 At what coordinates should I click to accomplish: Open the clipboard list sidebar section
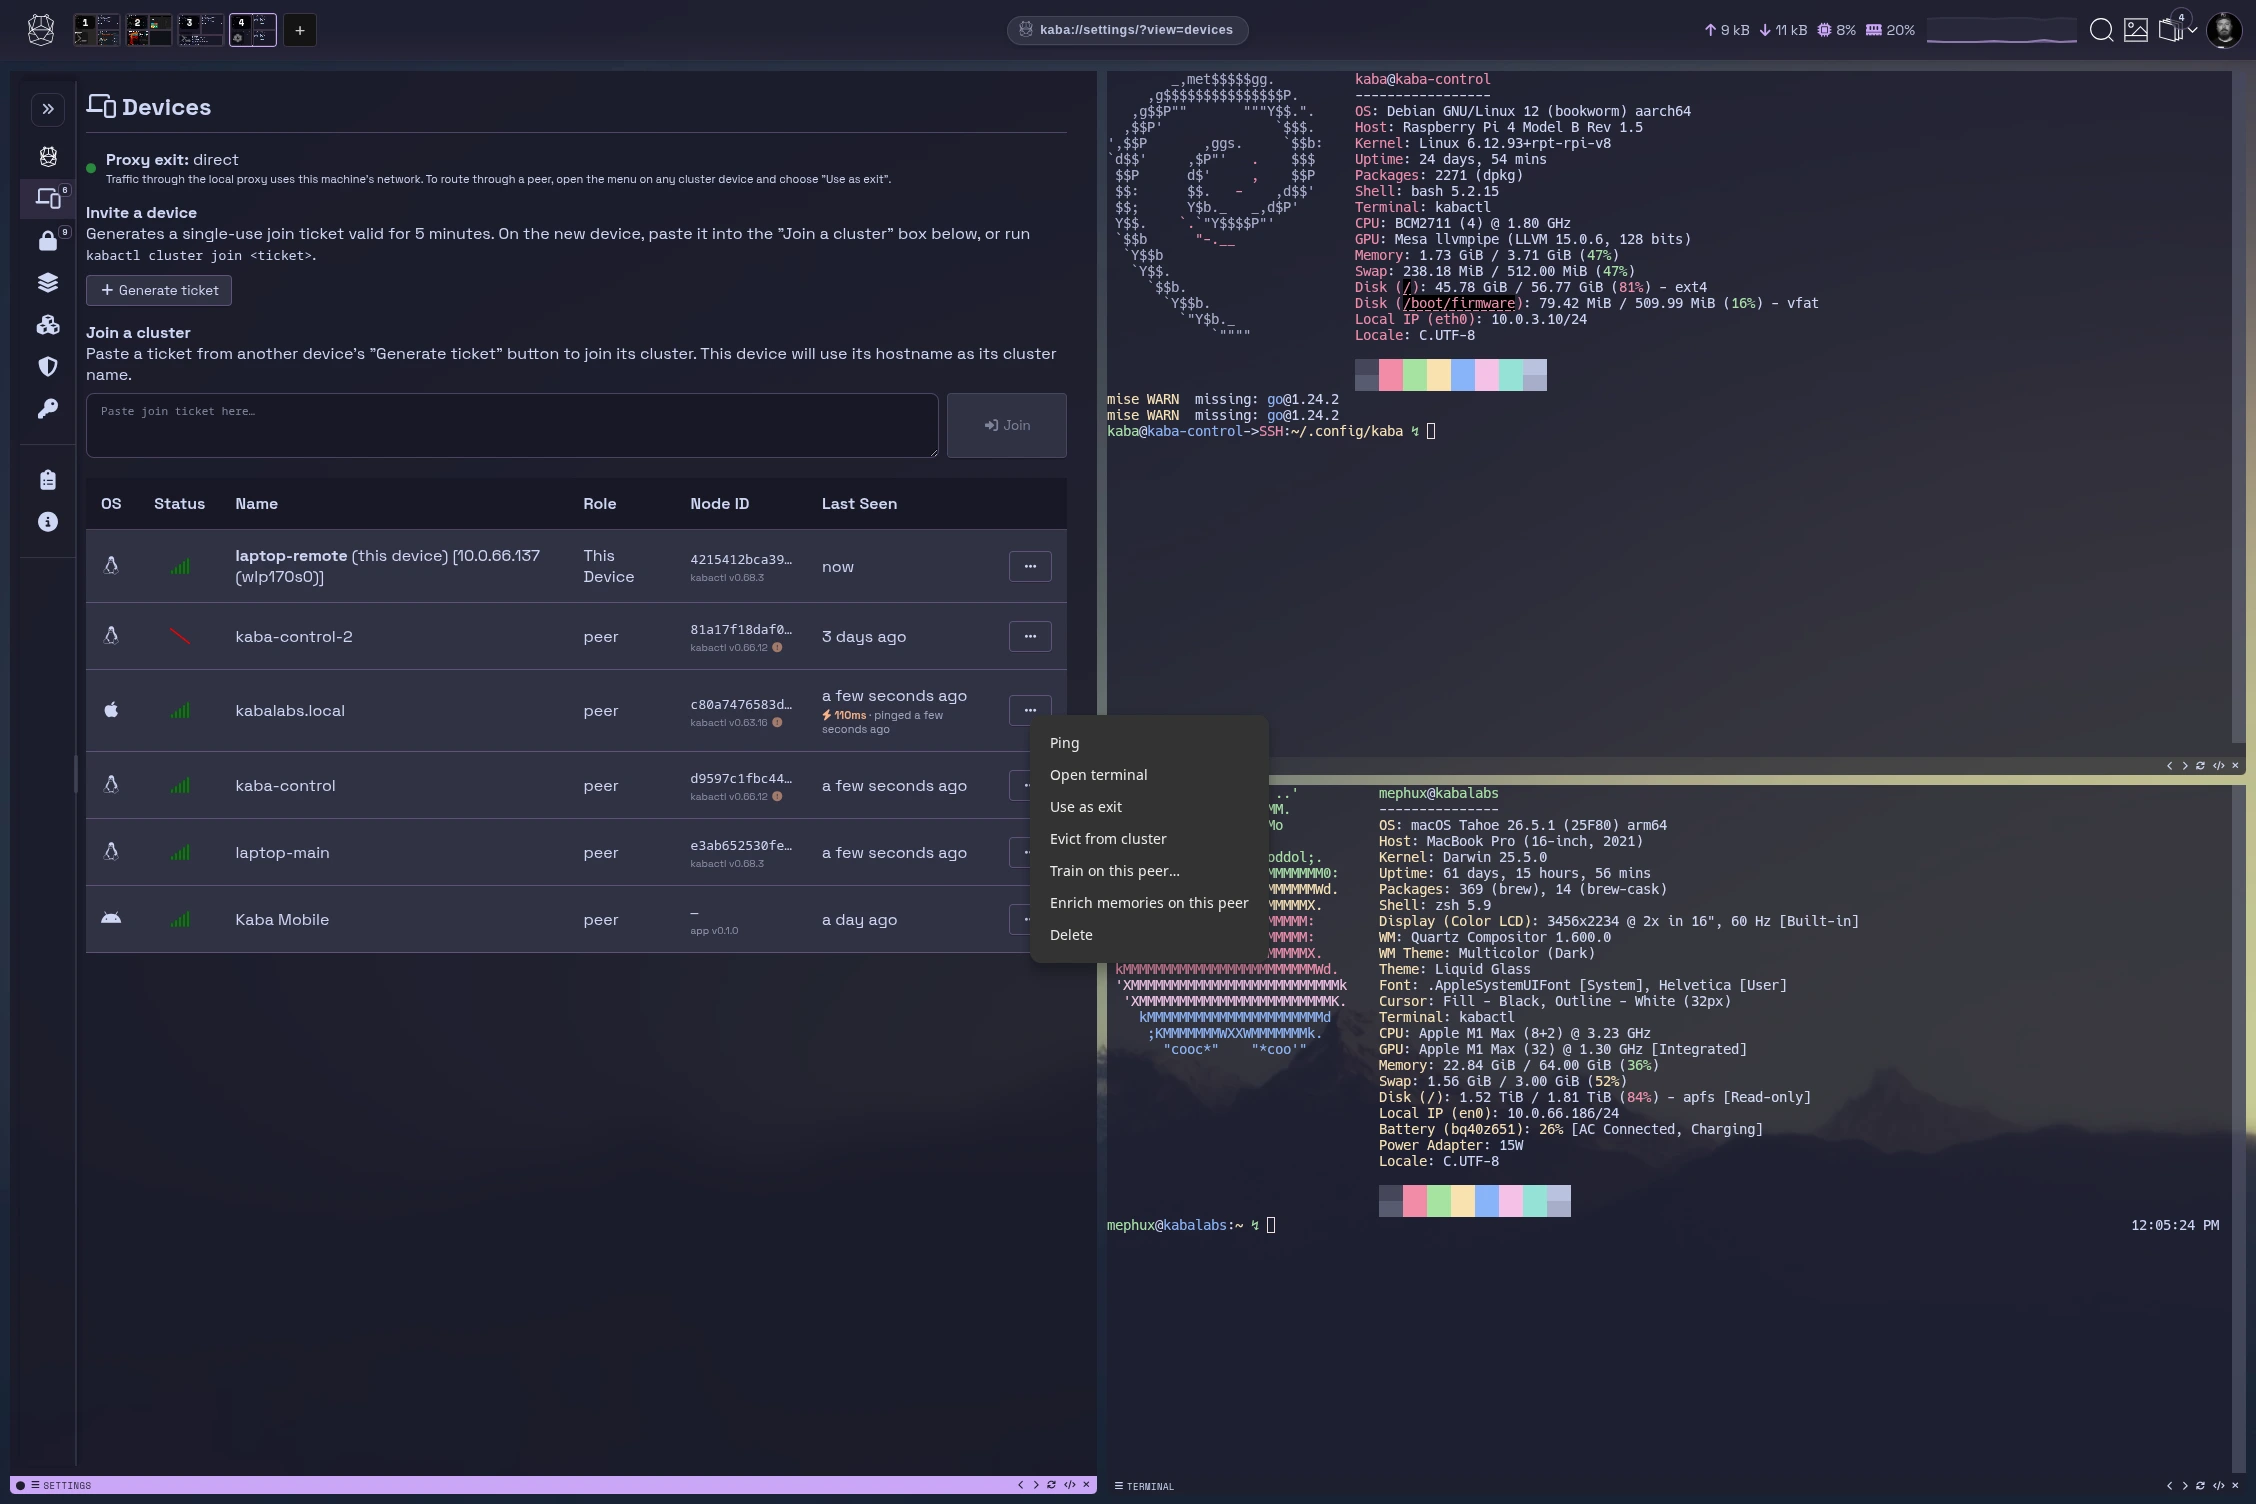(48, 480)
